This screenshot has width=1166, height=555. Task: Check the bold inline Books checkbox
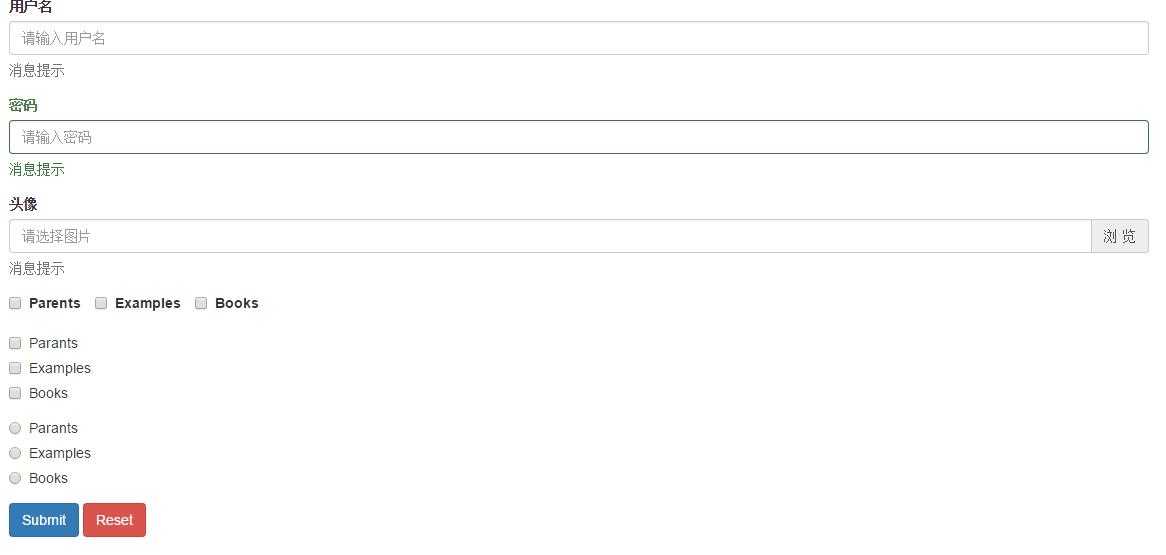tap(201, 303)
